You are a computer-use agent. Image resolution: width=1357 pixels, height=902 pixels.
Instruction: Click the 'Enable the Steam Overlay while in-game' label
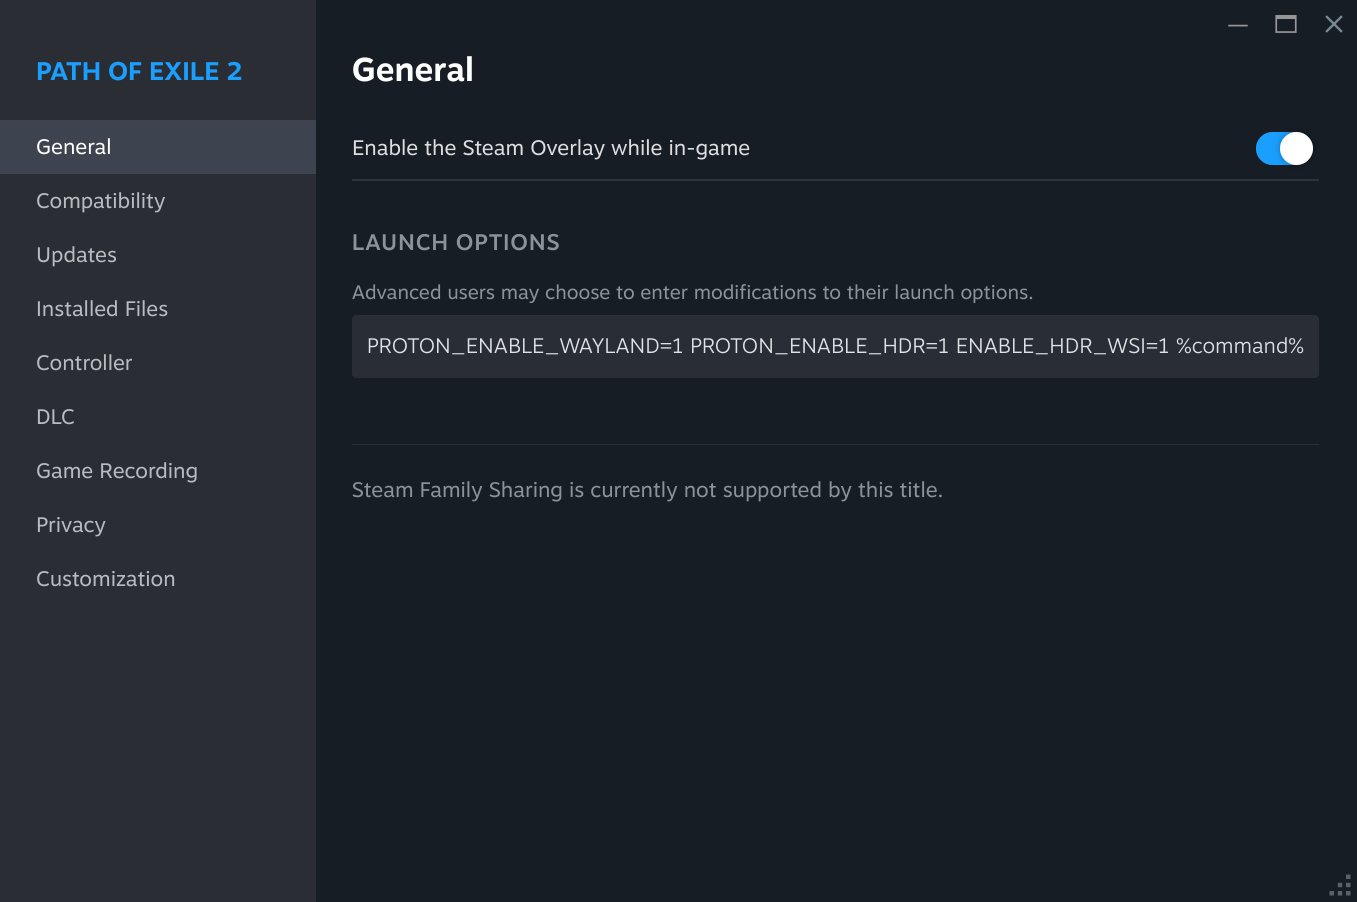click(x=551, y=148)
